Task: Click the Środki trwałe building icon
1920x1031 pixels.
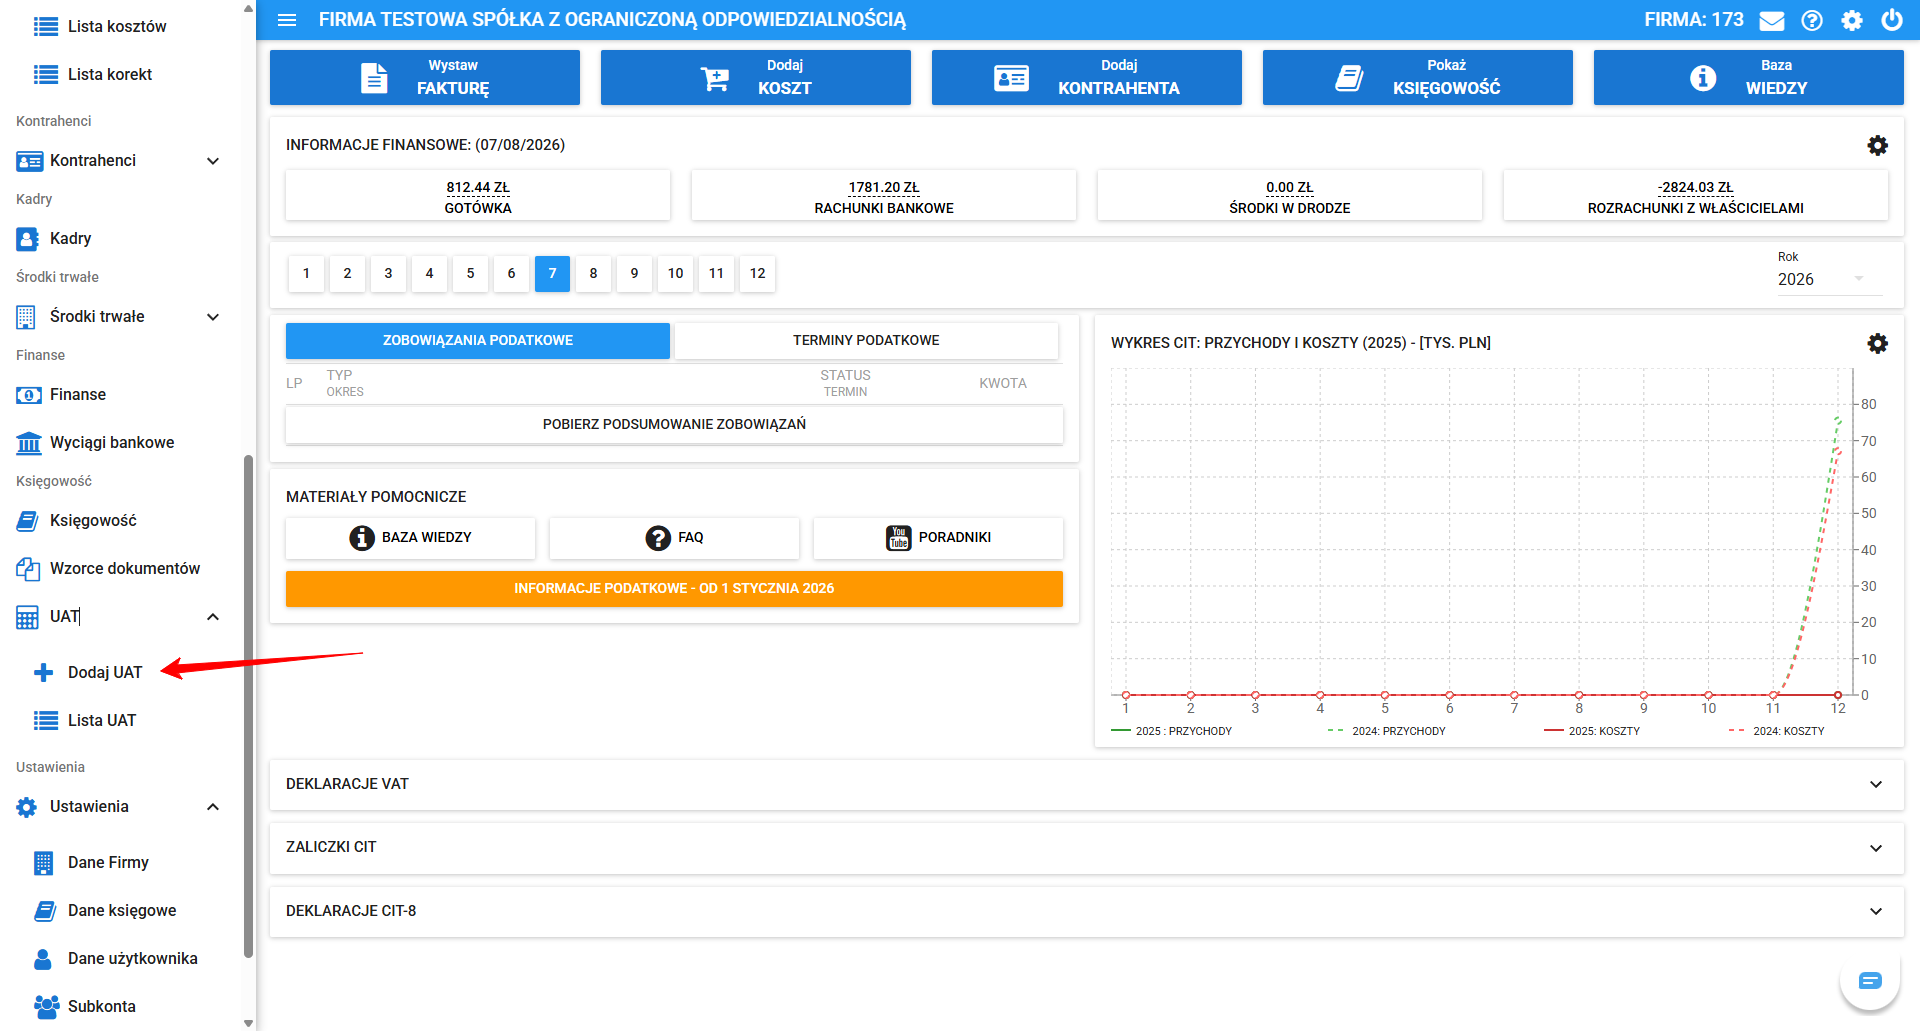Action: (27, 317)
